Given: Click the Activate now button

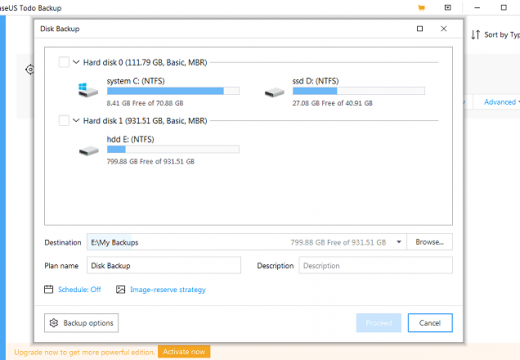Looking at the screenshot, I should [184, 352].
